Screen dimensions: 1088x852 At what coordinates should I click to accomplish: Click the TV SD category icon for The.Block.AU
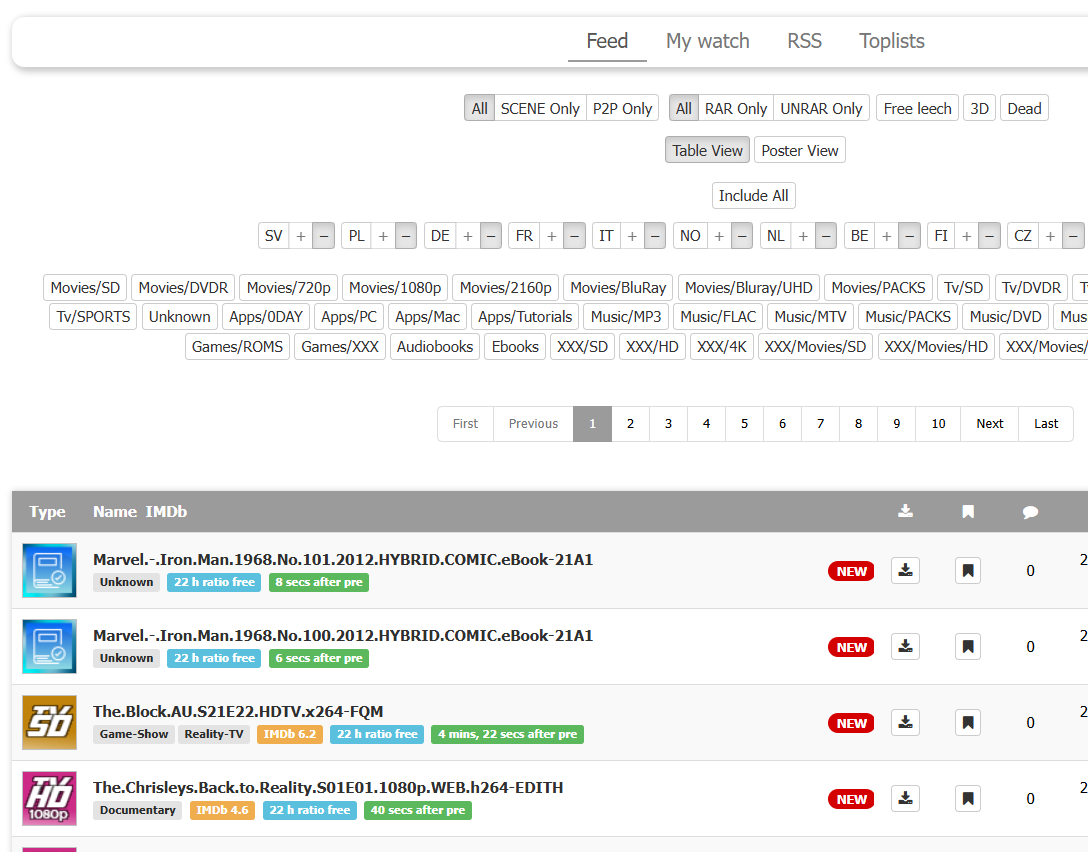click(49, 723)
